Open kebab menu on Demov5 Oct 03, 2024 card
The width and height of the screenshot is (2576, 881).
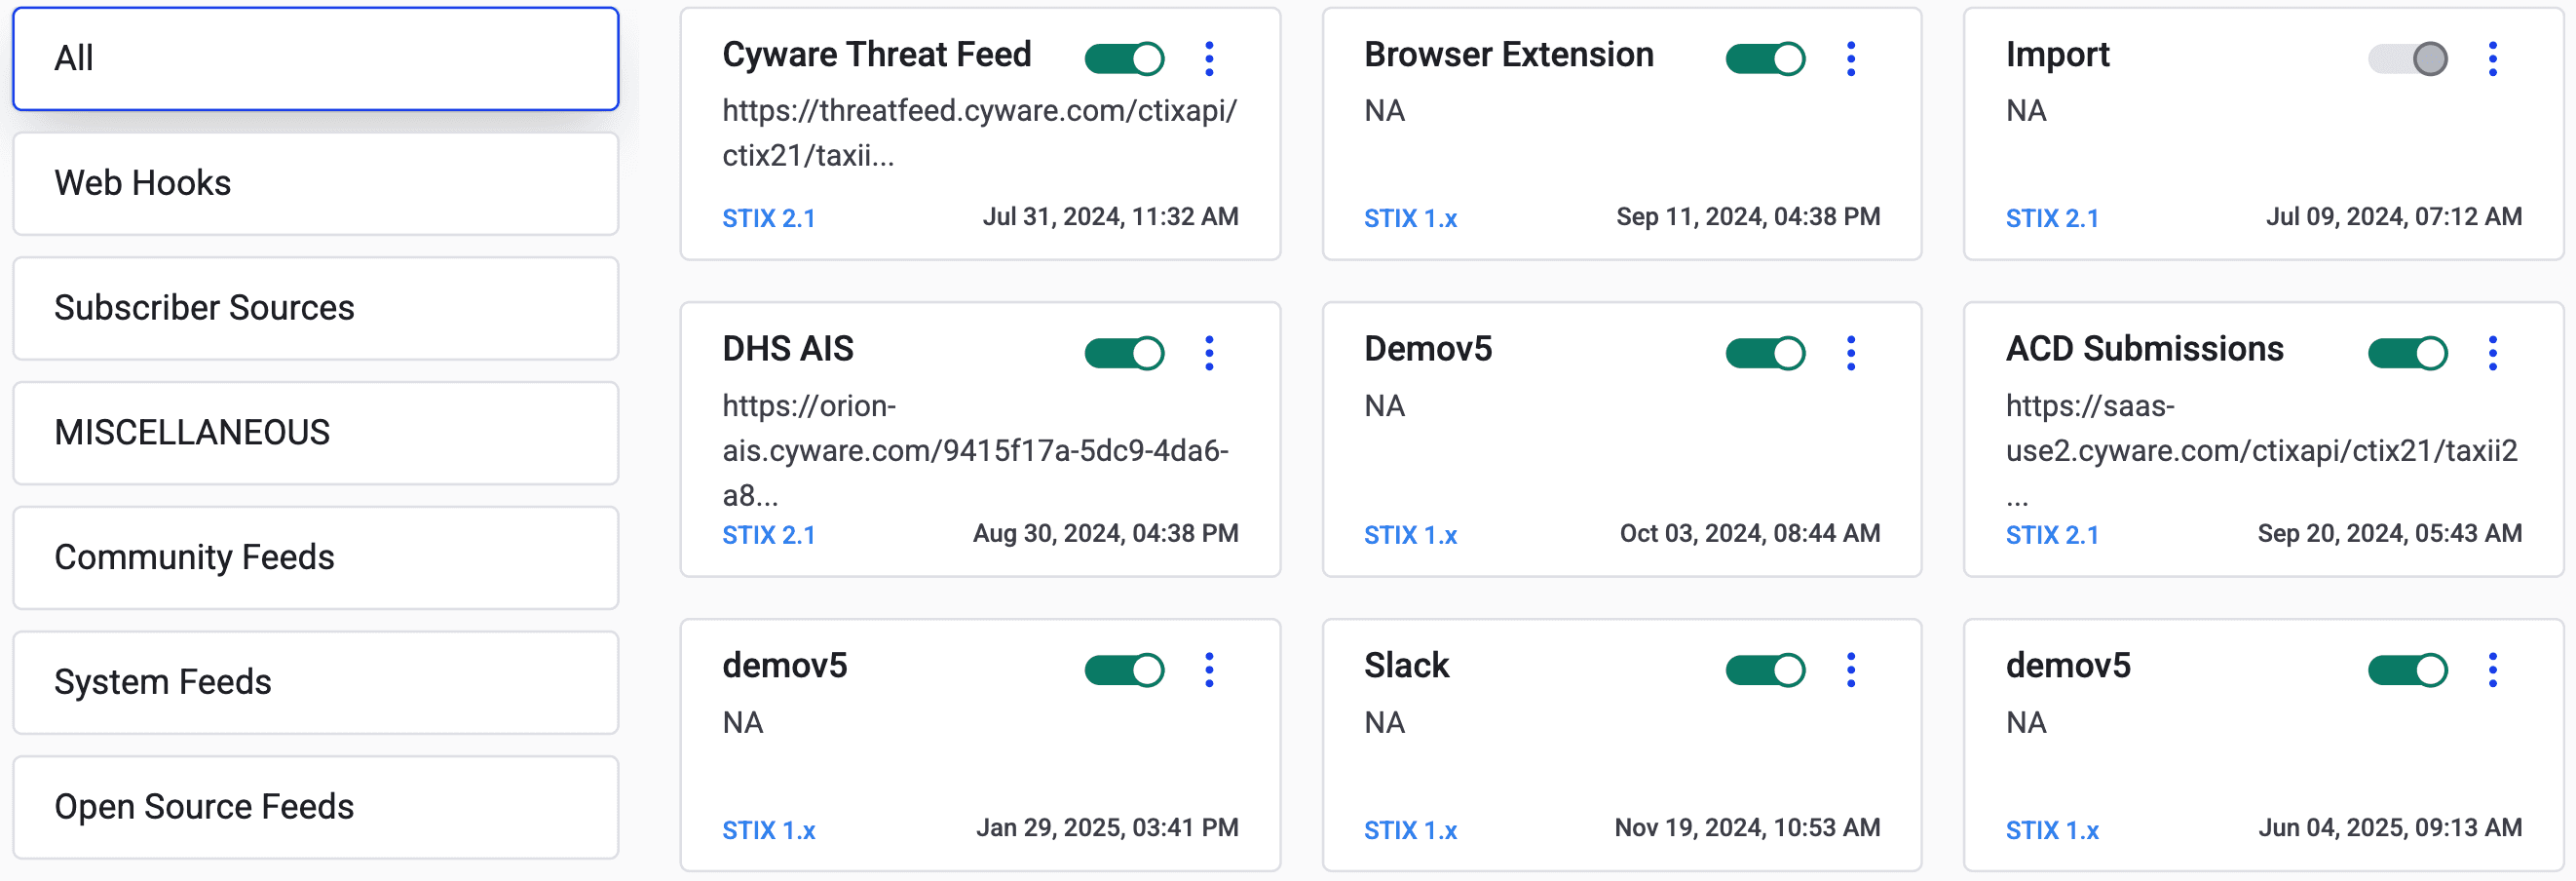point(1851,353)
